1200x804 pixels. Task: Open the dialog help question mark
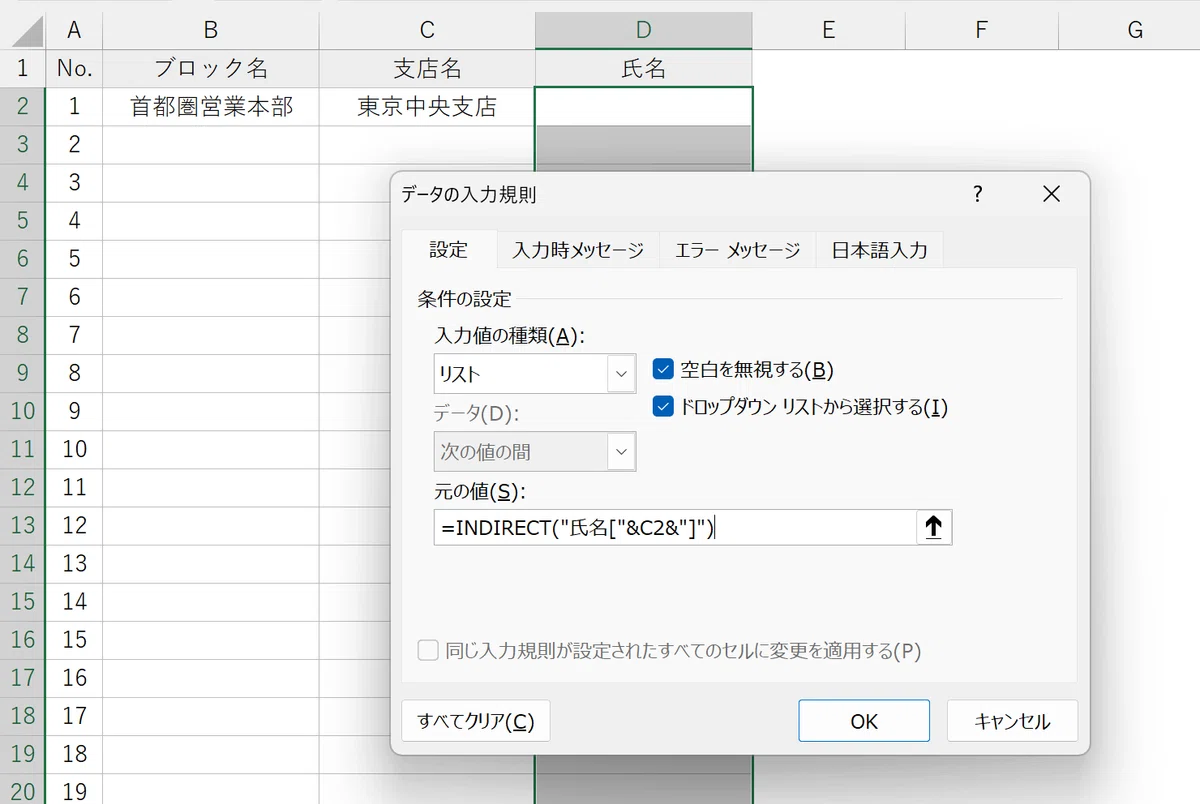pos(978,194)
